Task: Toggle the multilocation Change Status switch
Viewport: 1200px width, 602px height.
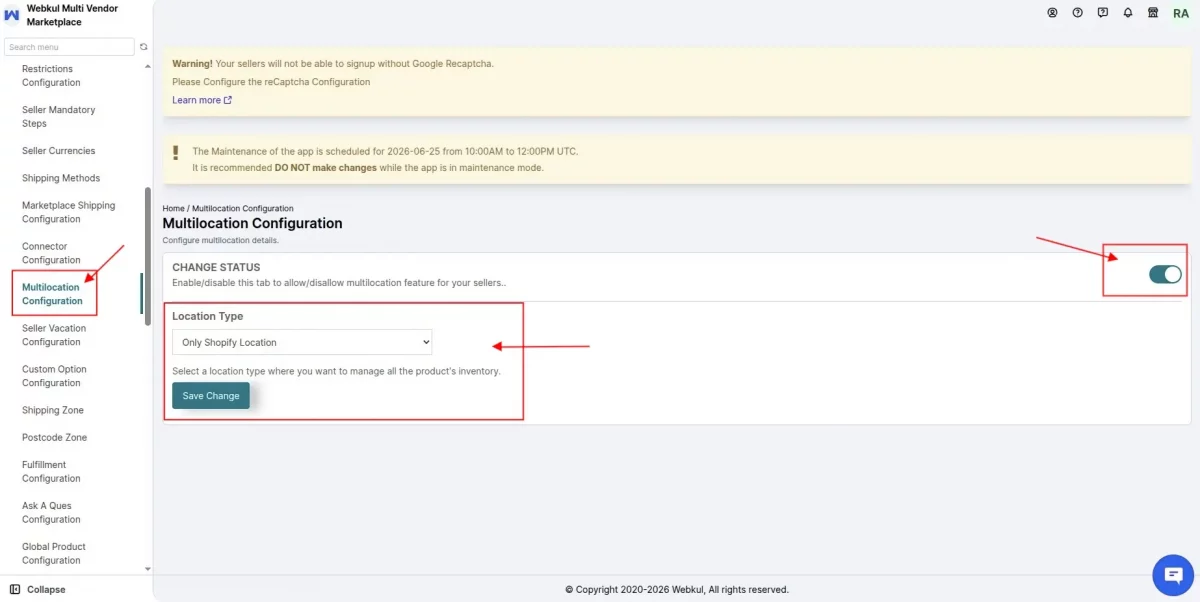Action: pos(1165,274)
